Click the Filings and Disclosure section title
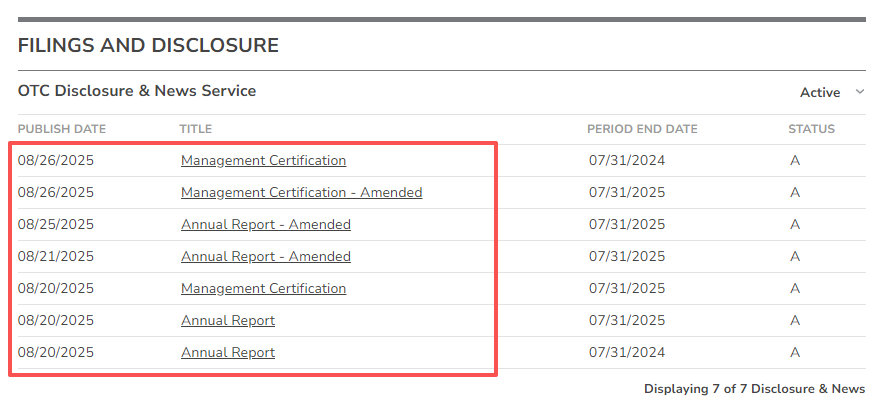 pyautogui.click(x=148, y=45)
